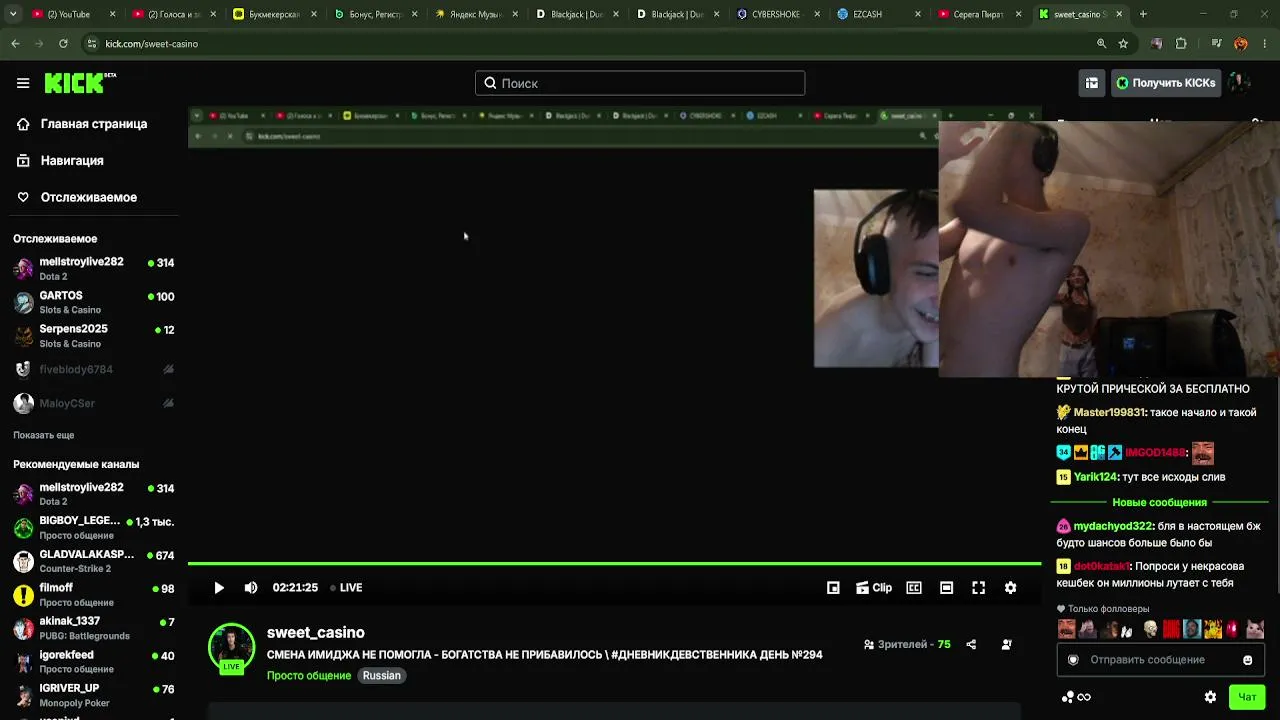This screenshot has height=720, width=1280.
Task: Open recommended channel GLADVALAKASP...
Action: pyautogui.click(x=94, y=561)
